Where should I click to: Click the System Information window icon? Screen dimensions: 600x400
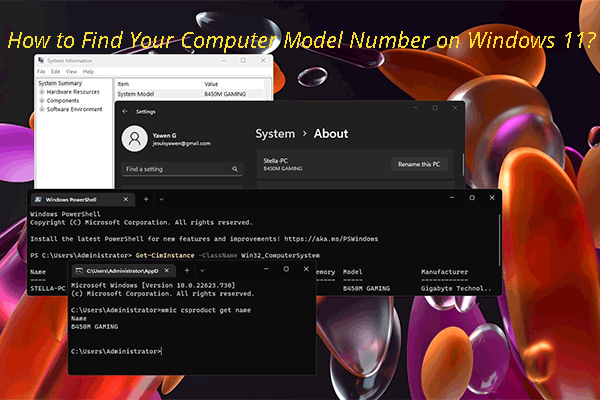[x=41, y=60]
